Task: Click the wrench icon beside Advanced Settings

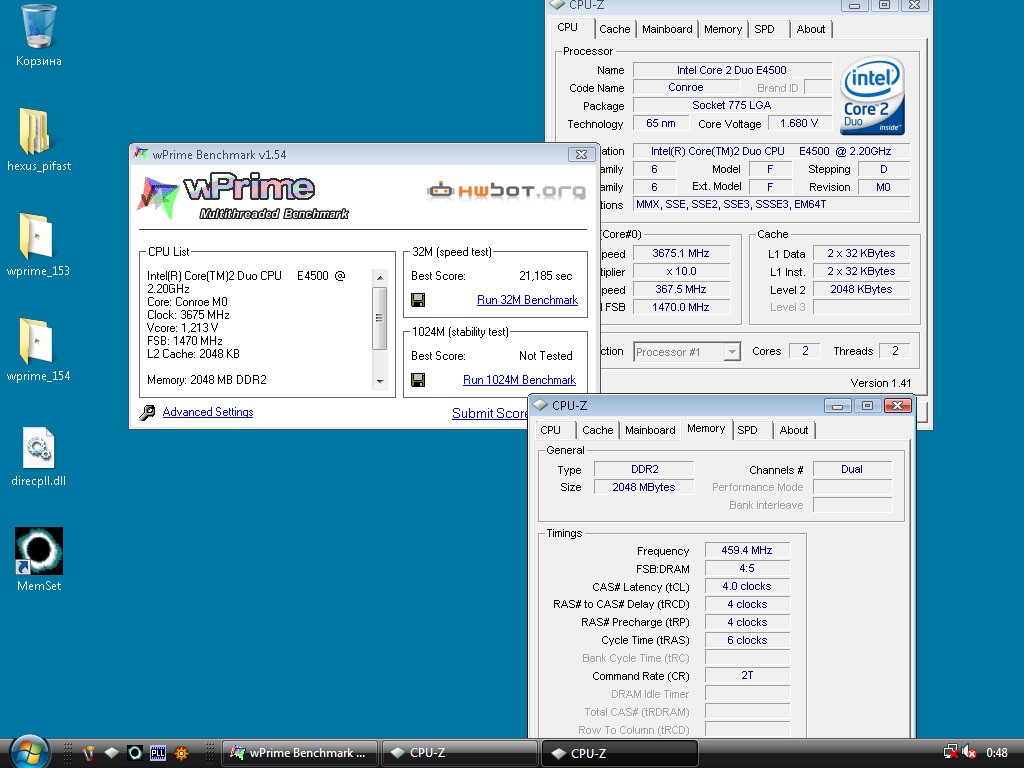Action: tap(148, 412)
